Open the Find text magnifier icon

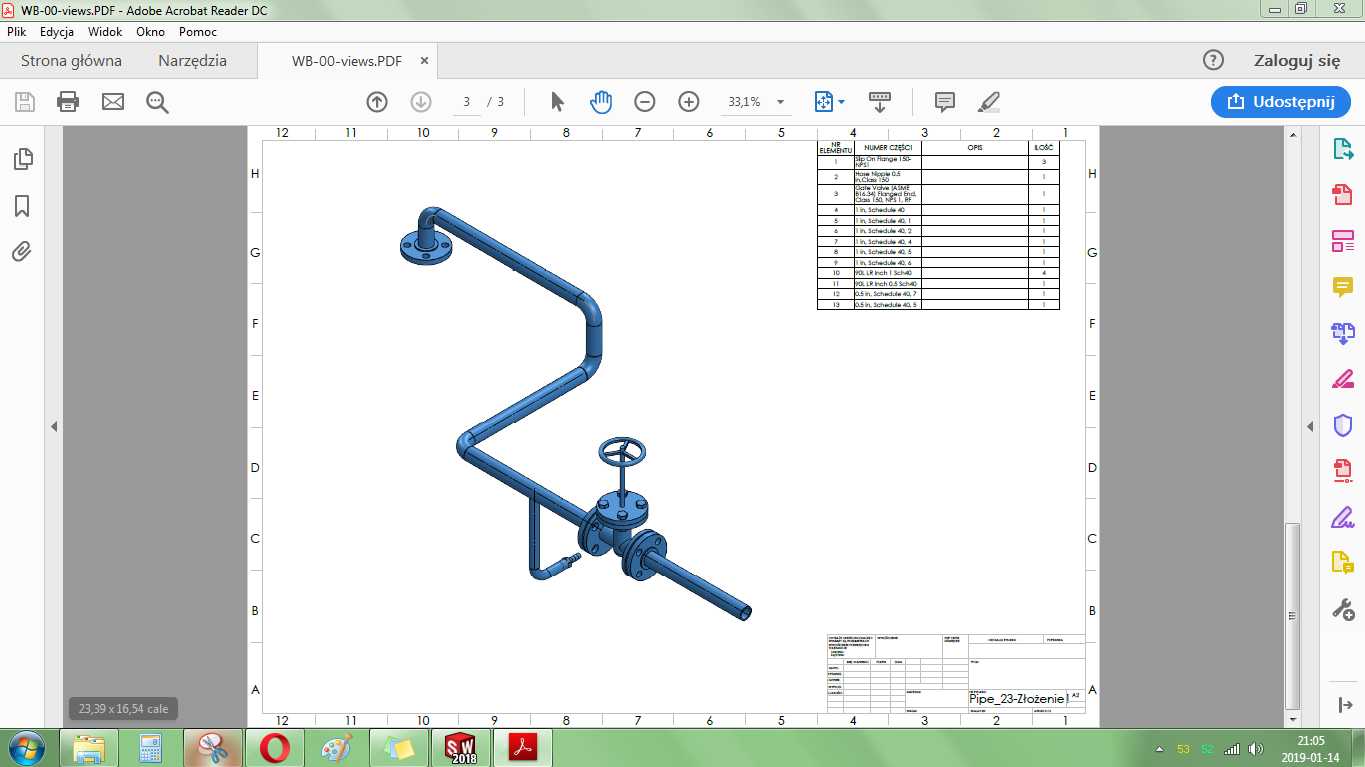(x=157, y=101)
